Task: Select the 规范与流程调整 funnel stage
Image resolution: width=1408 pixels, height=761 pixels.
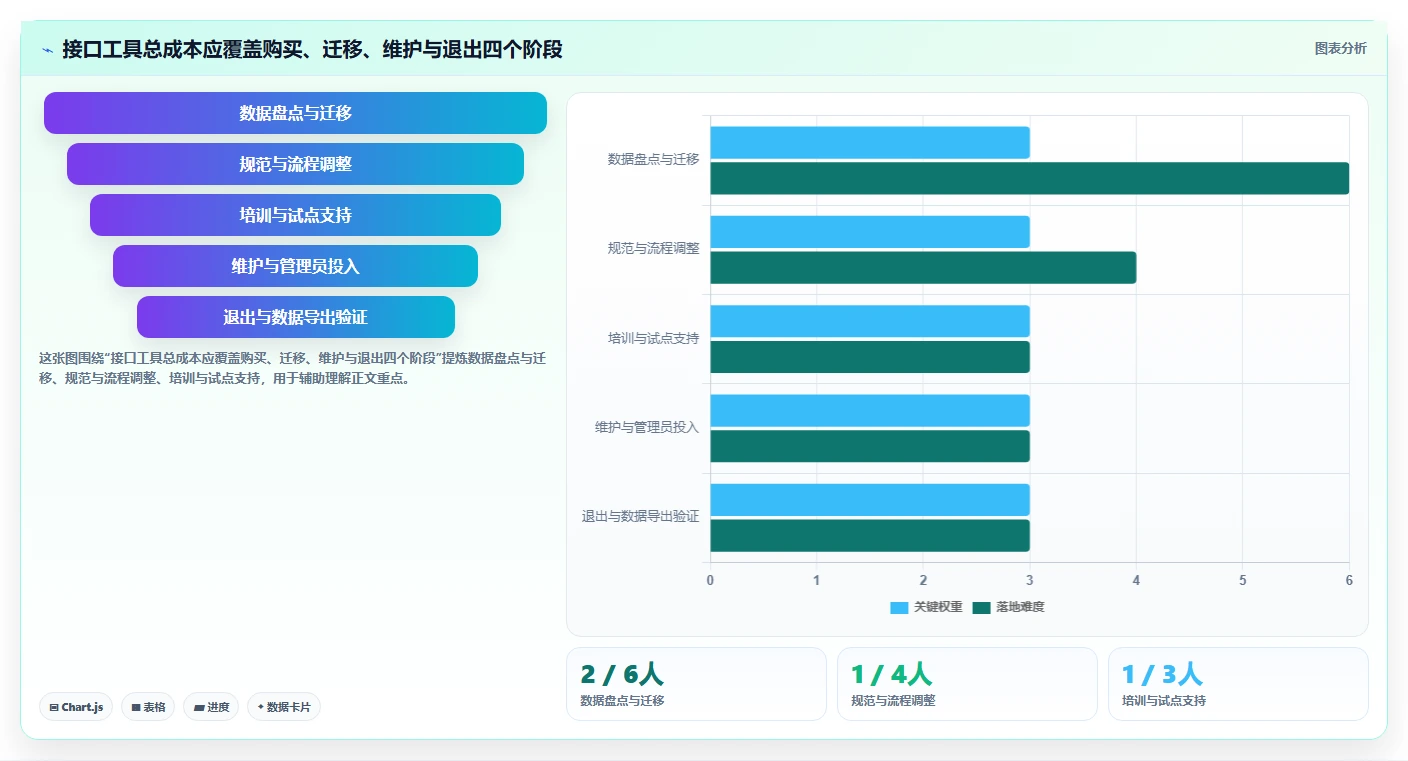Action: pyautogui.click(x=295, y=164)
